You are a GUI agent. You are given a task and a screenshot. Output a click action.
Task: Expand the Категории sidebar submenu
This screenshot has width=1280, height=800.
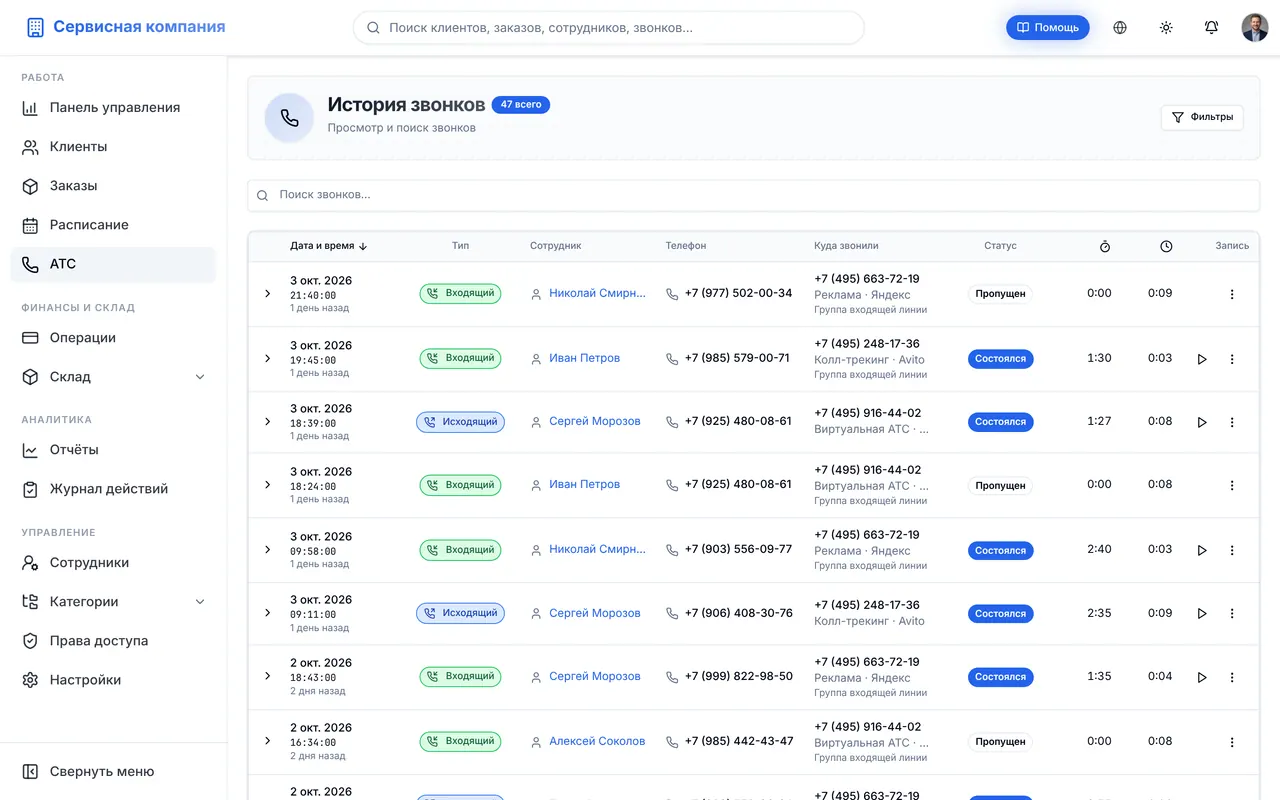(x=199, y=602)
